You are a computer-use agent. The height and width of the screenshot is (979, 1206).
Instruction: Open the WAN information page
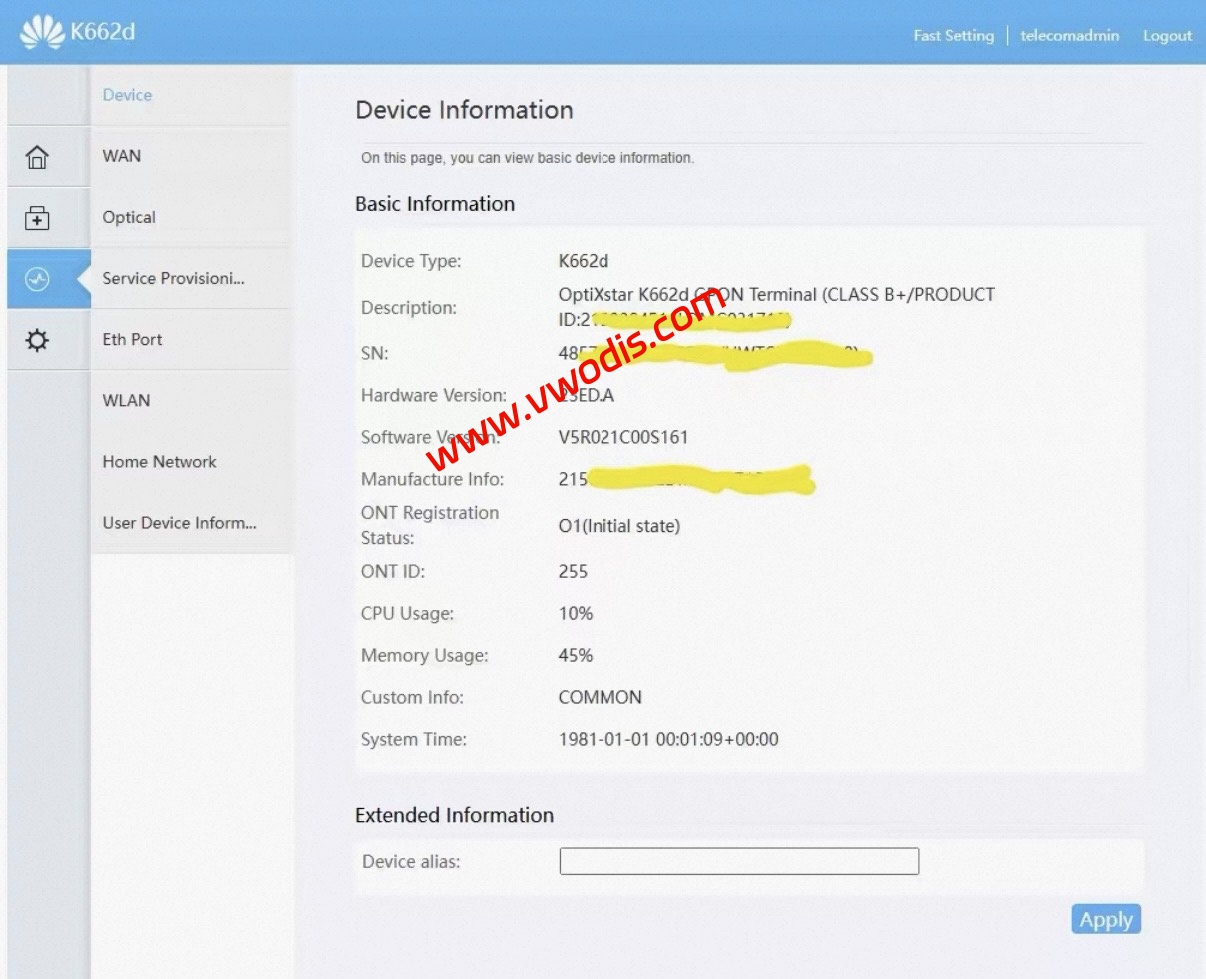click(x=122, y=156)
